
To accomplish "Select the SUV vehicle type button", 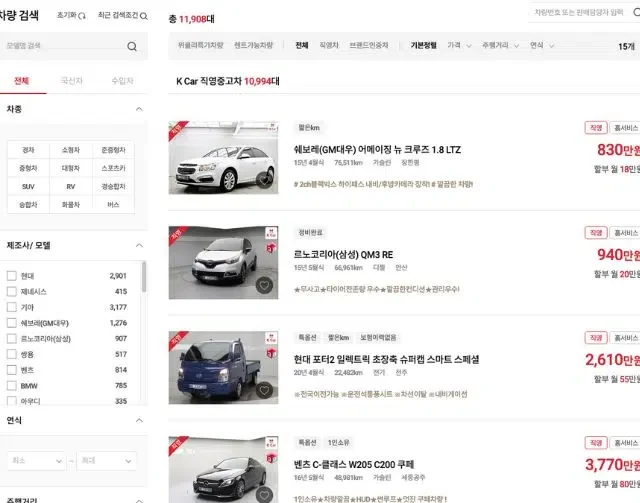I will (28, 186).
